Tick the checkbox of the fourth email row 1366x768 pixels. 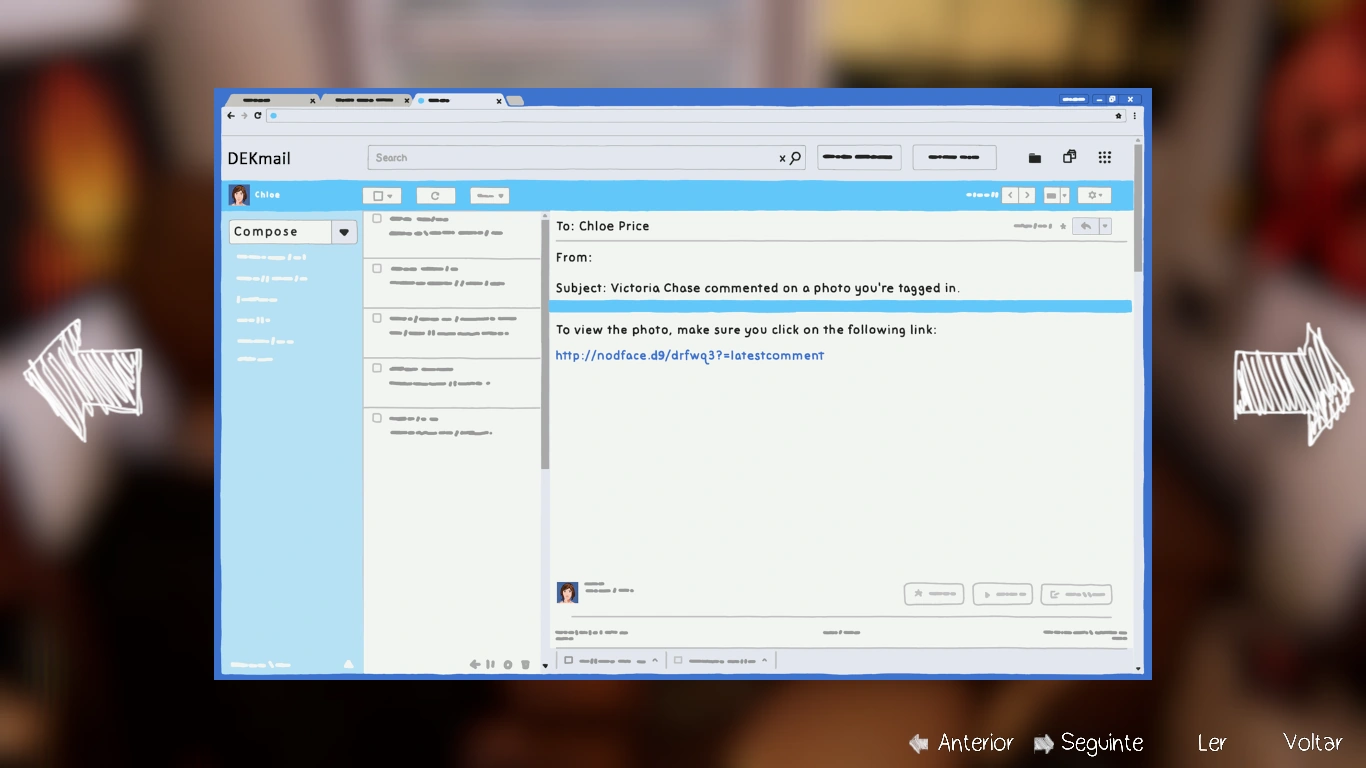(377, 368)
